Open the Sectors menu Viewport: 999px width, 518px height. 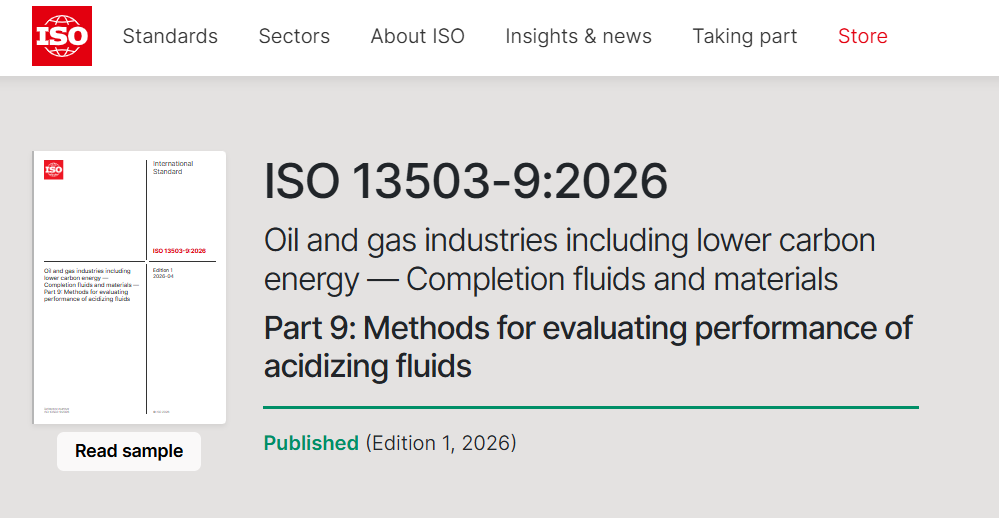coord(294,36)
